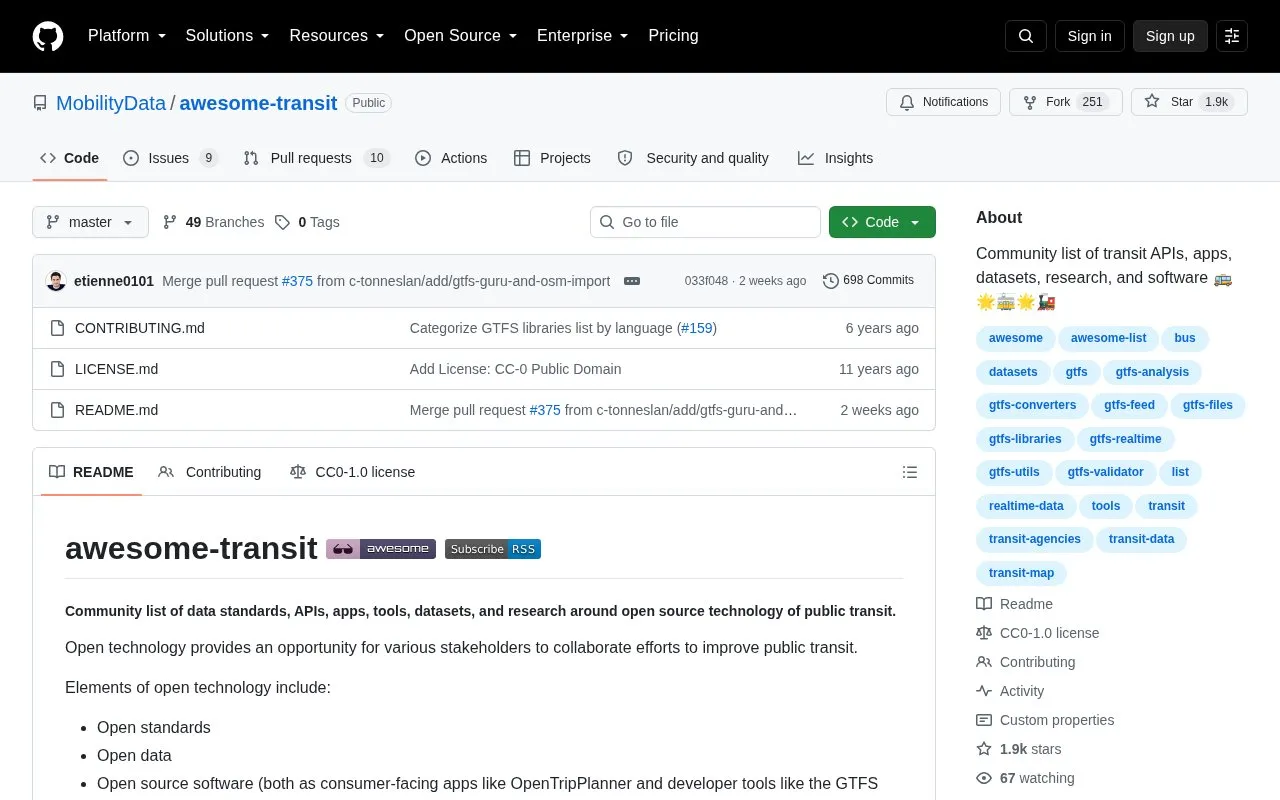Open the Issues tab

click(x=170, y=158)
